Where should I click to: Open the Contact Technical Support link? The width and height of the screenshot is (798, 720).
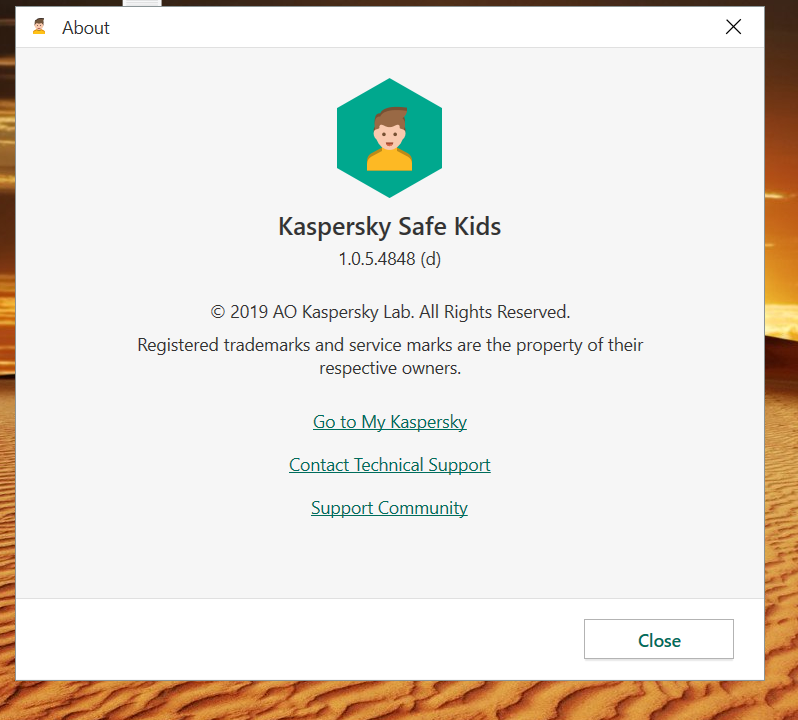coord(390,465)
